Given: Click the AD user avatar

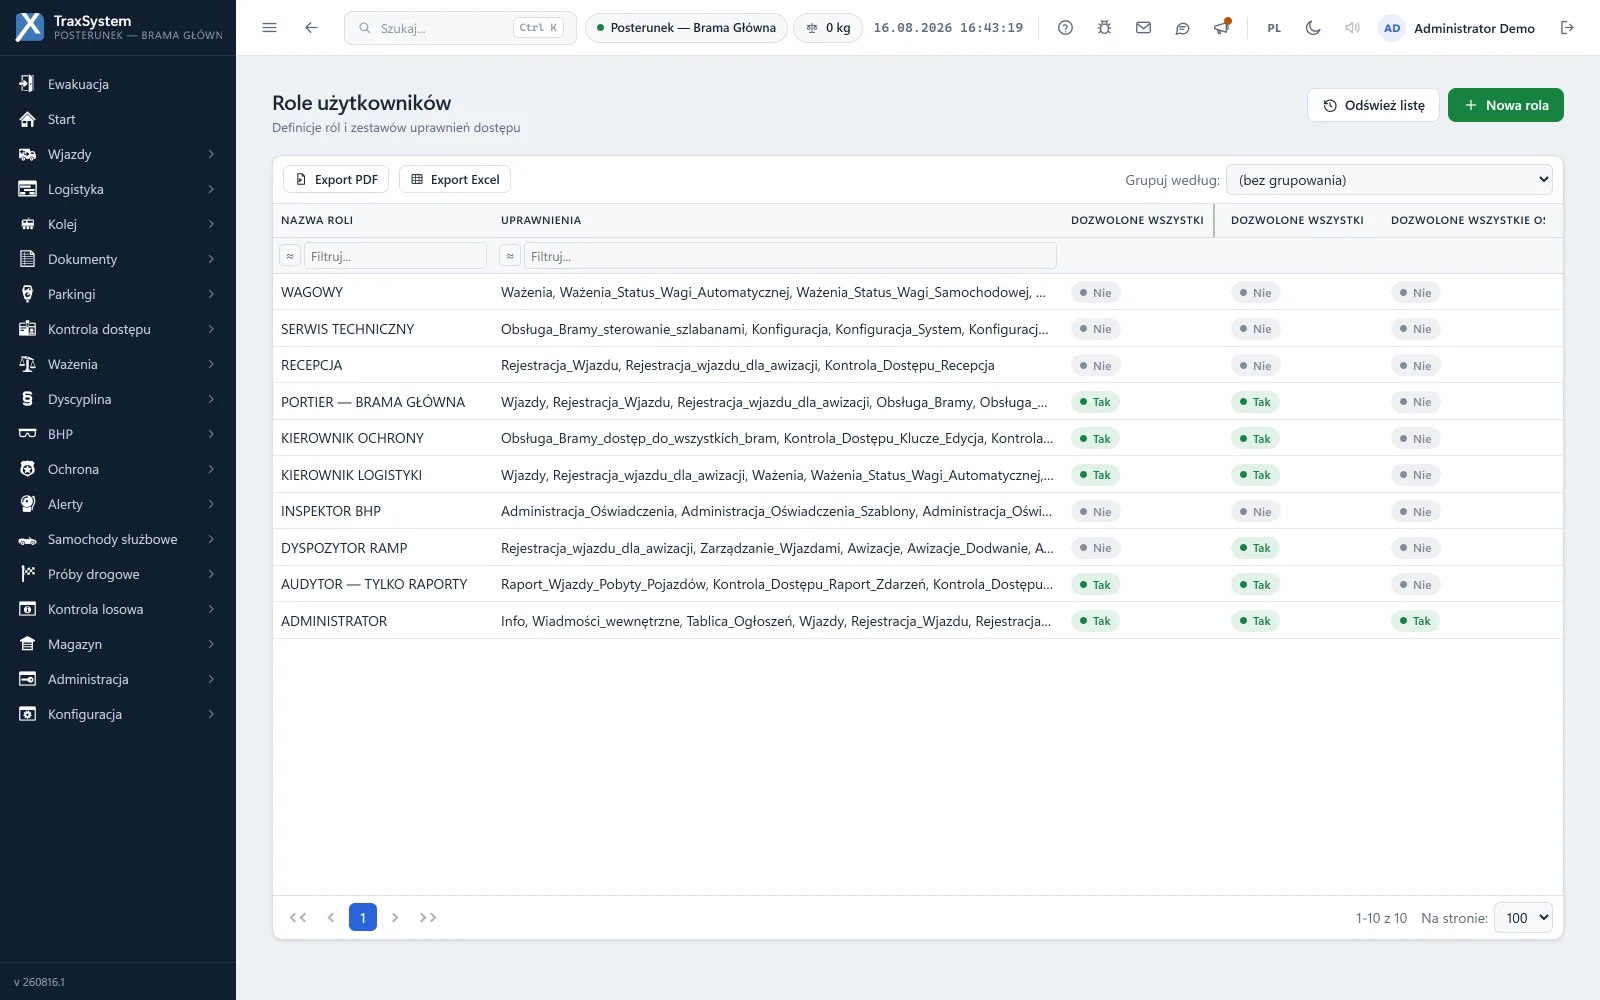Looking at the screenshot, I should tap(1392, 28).
